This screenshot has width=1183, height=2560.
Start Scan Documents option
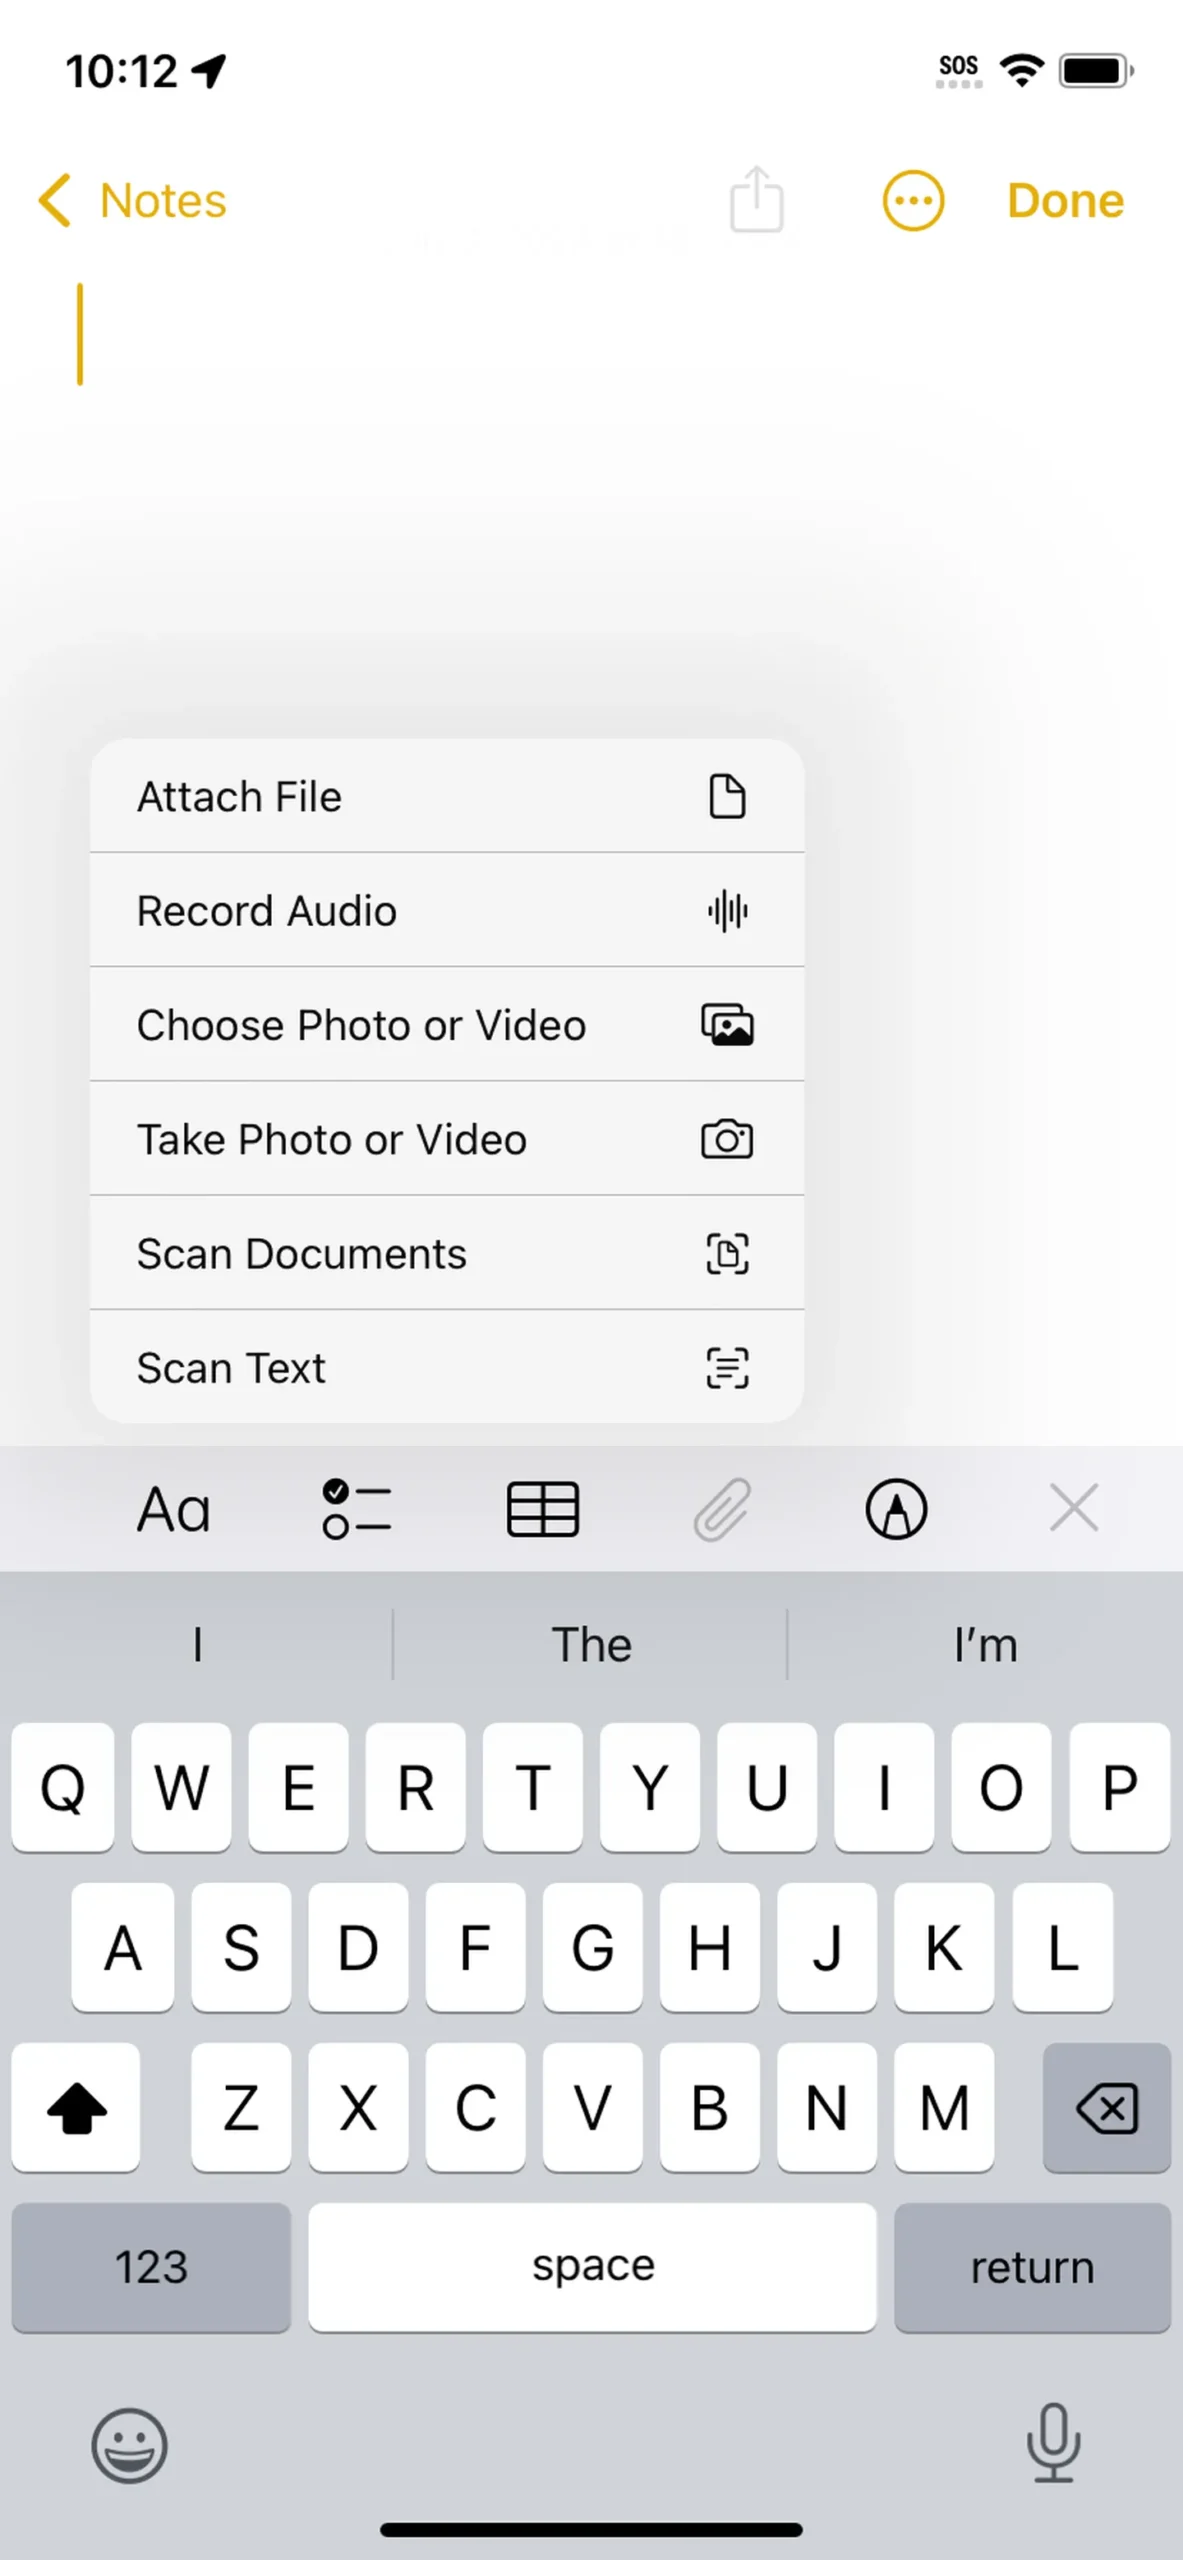pyautogui.click(x=447, y=1253)
